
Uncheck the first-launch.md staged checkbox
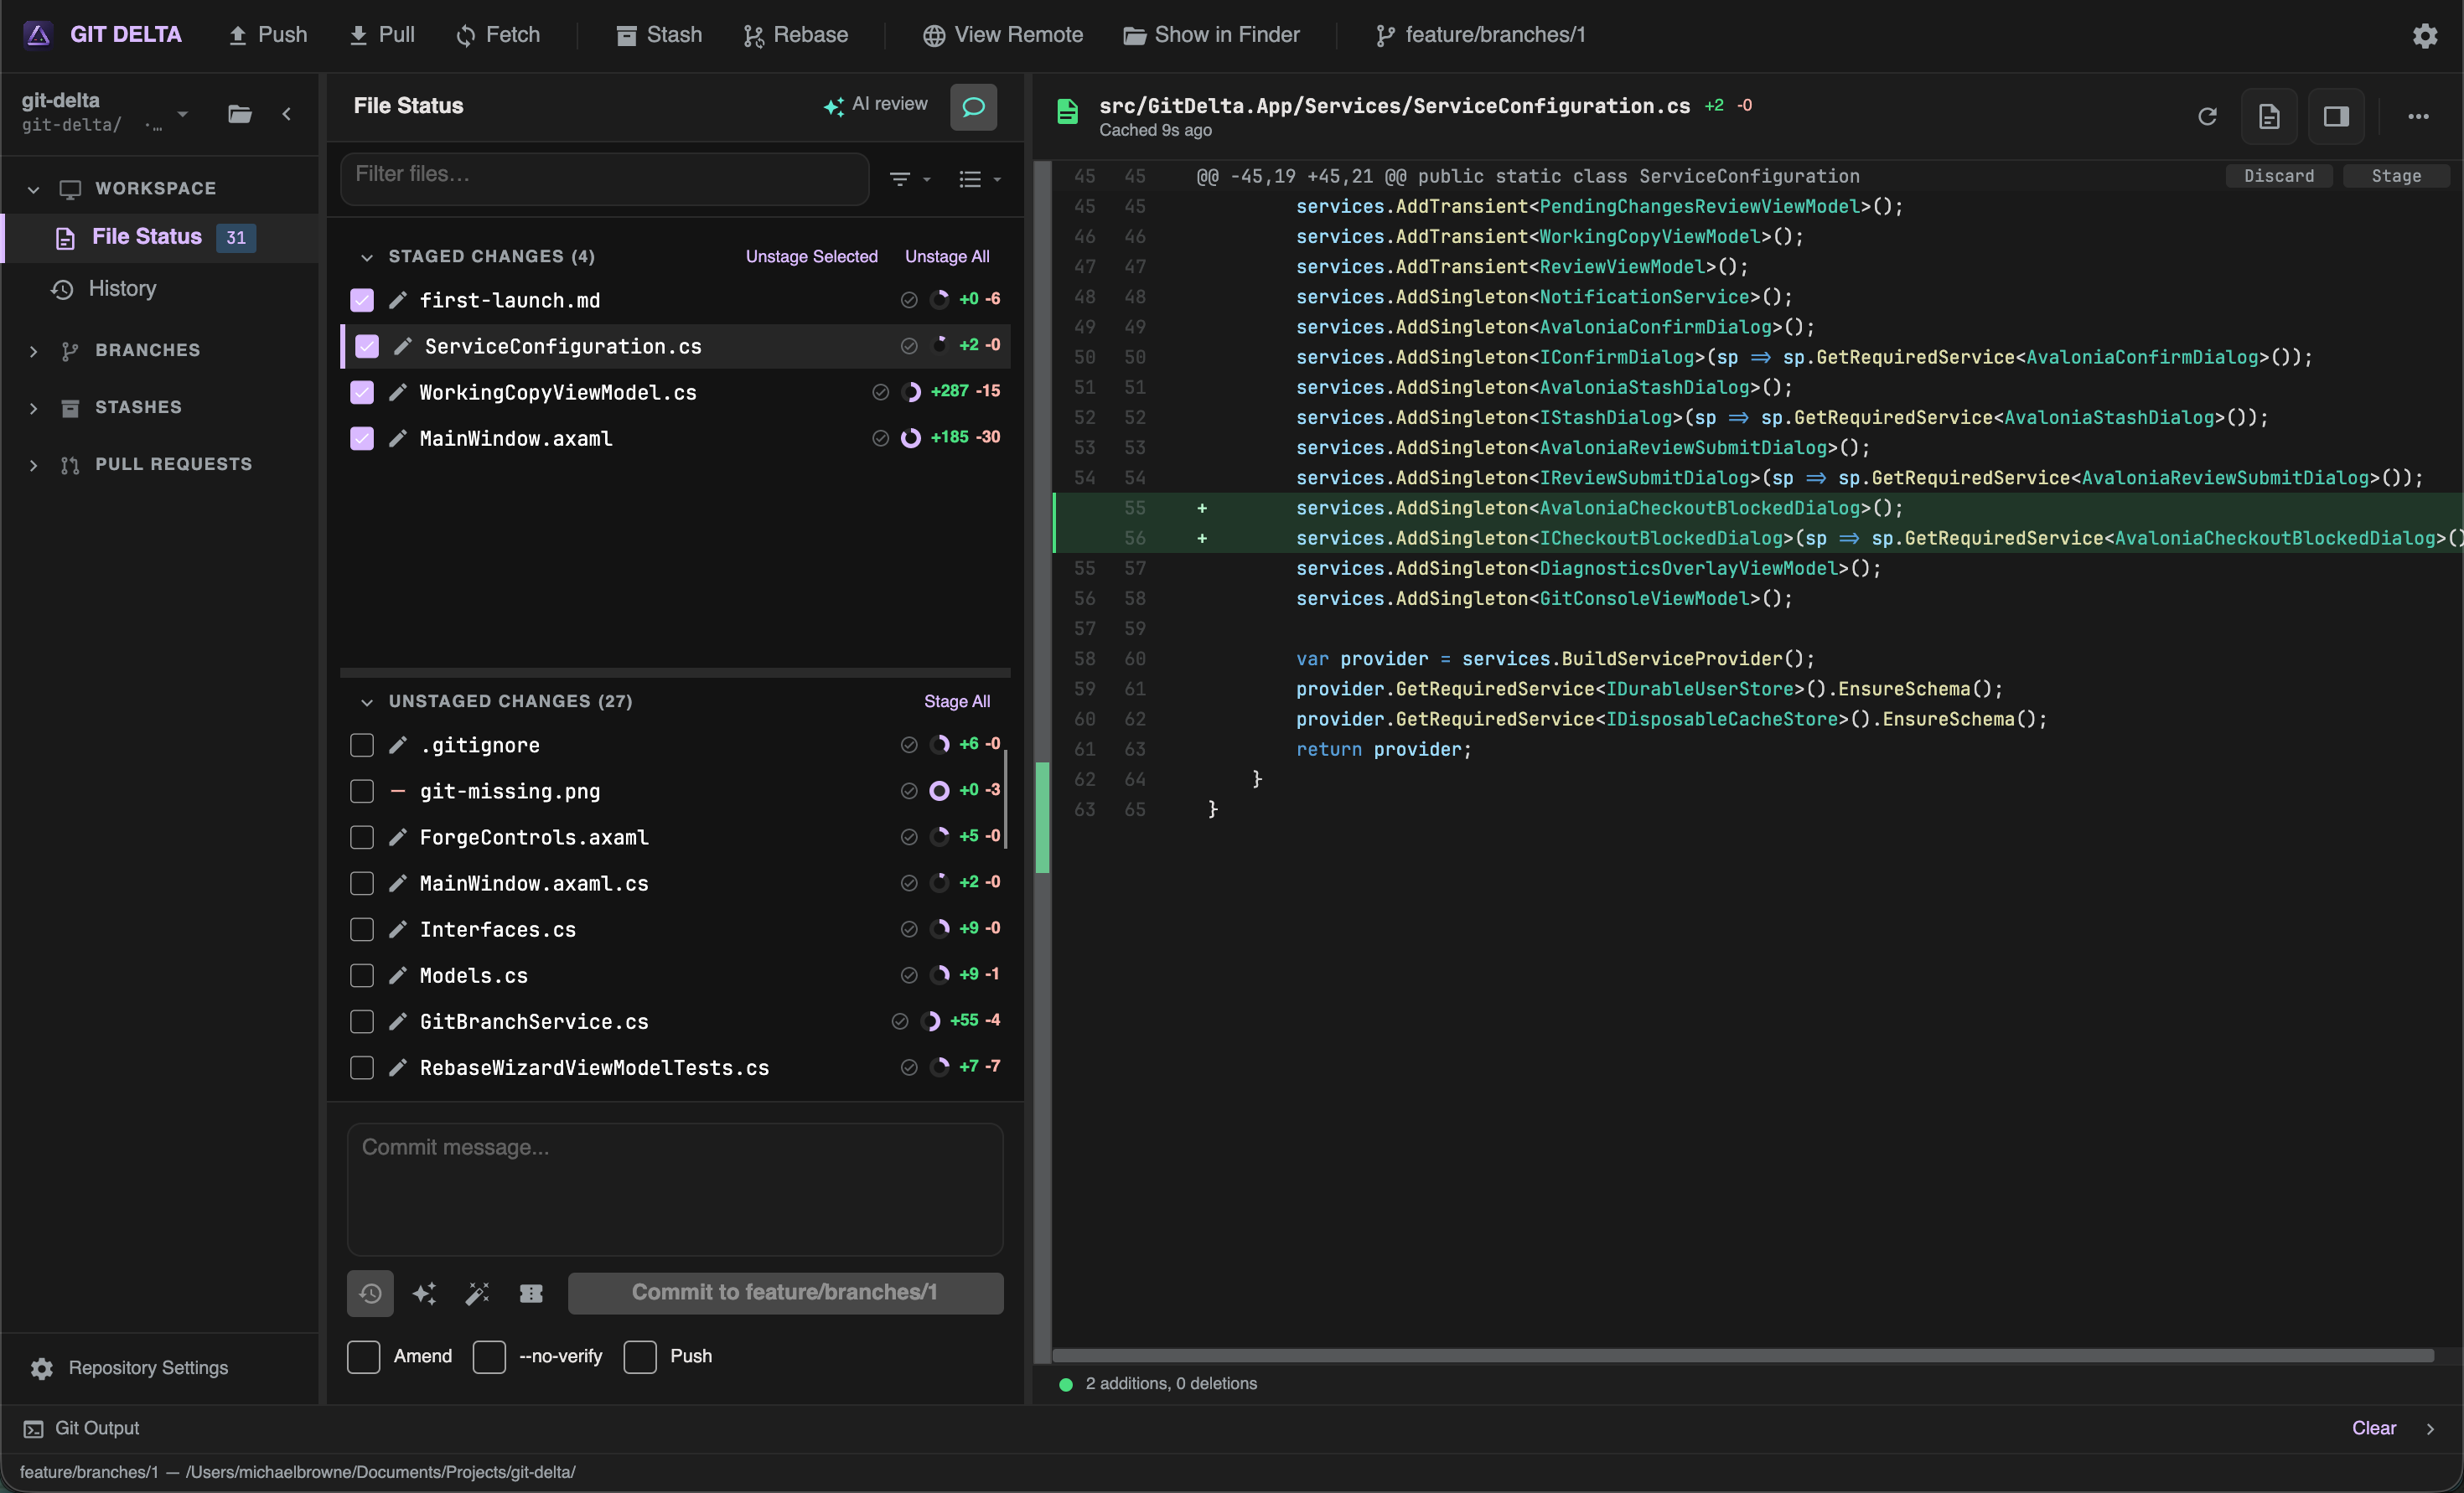[362, 300]
